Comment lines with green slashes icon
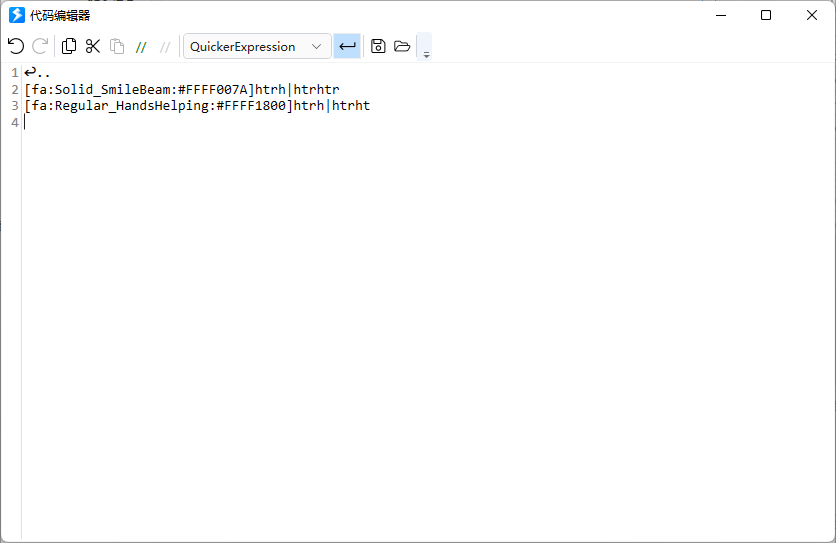The image size is (836, 543). pos(141,47)
